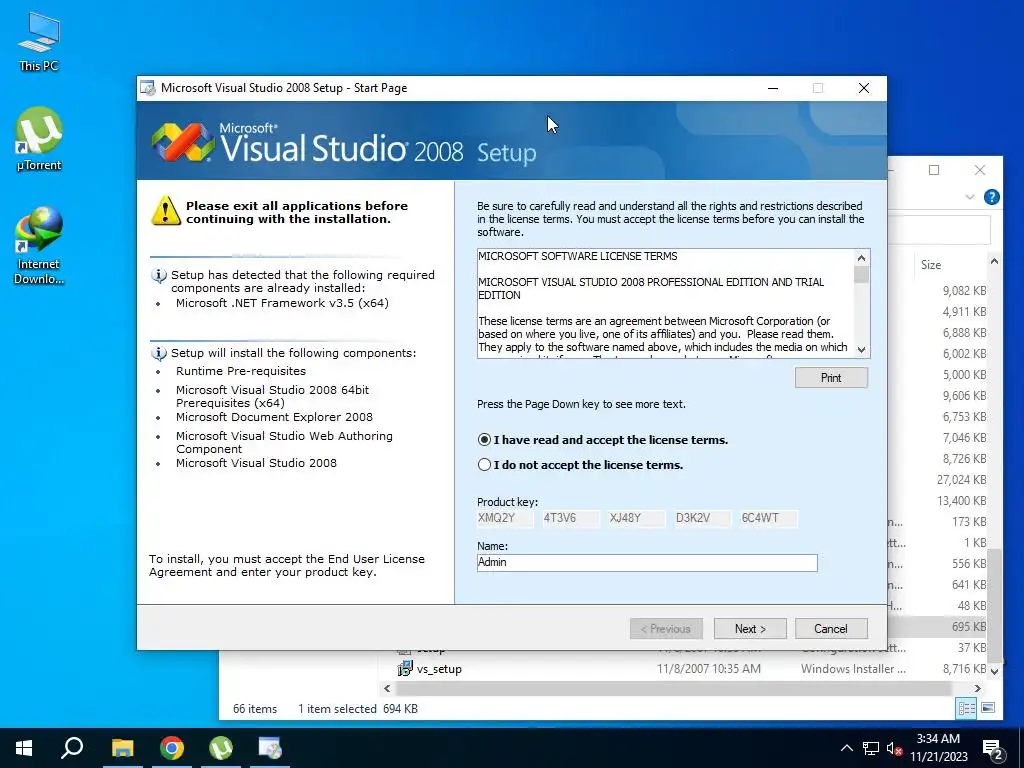Switch to Visual Studio Setup taskbar icon

coord(270,748)
